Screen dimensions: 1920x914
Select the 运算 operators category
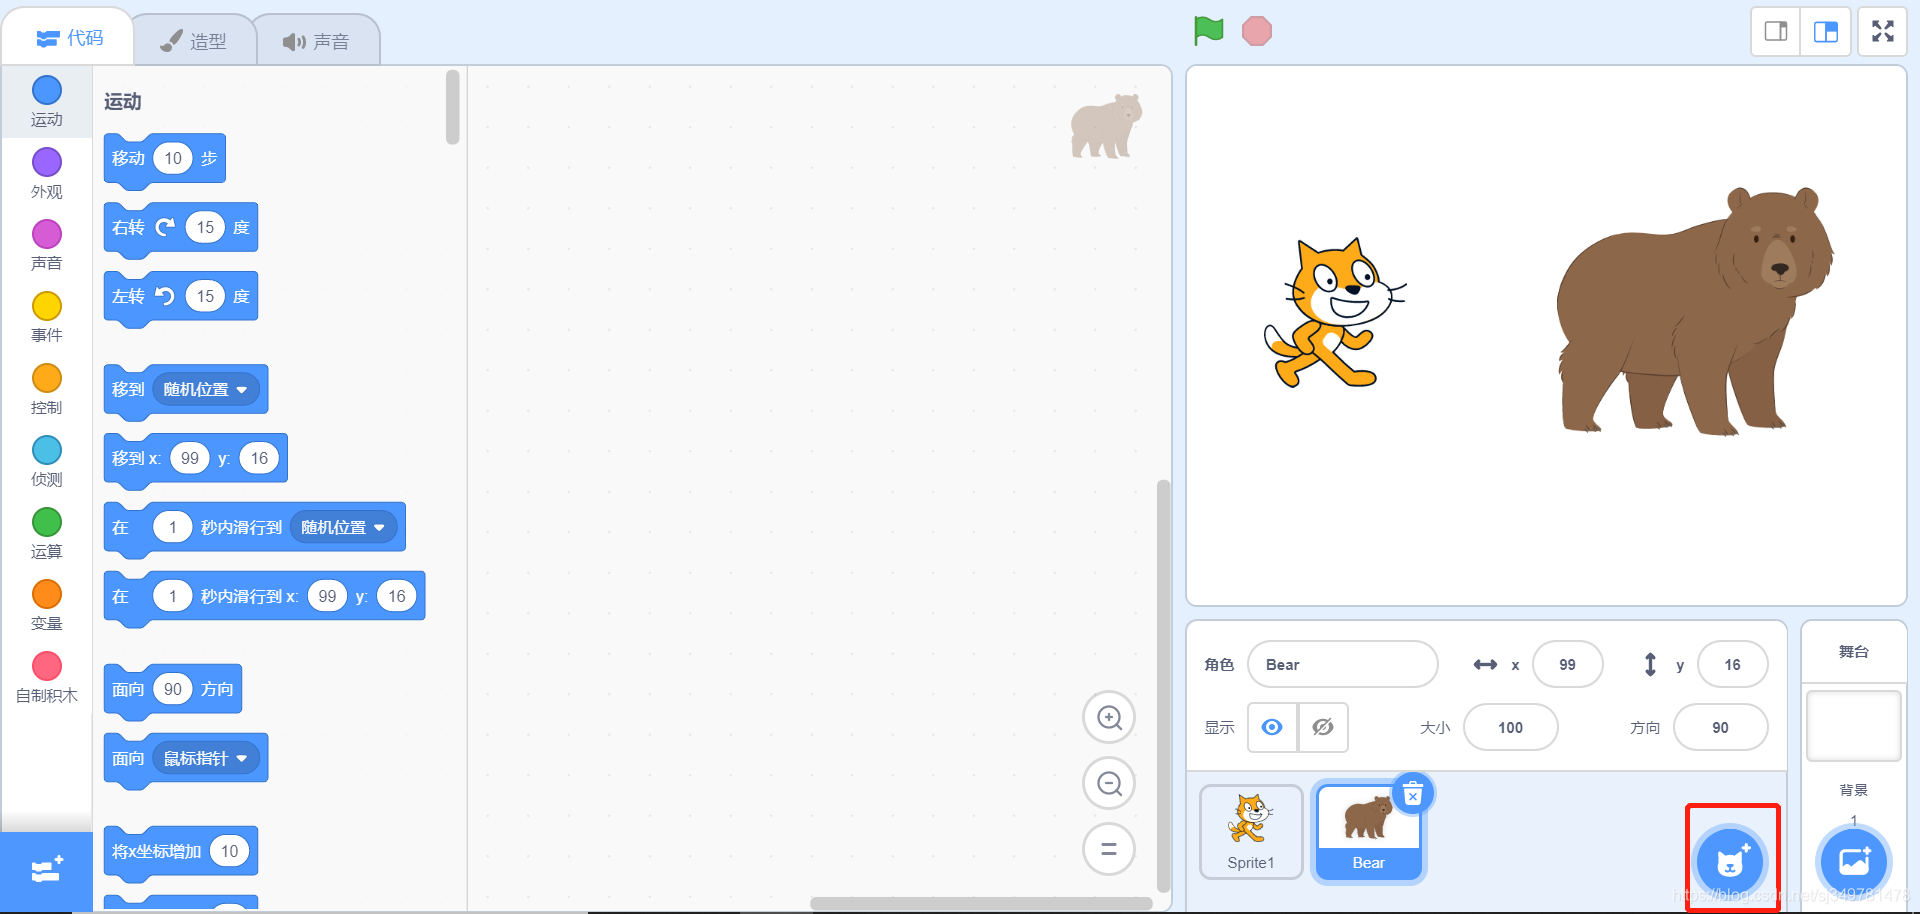(47, 534)
